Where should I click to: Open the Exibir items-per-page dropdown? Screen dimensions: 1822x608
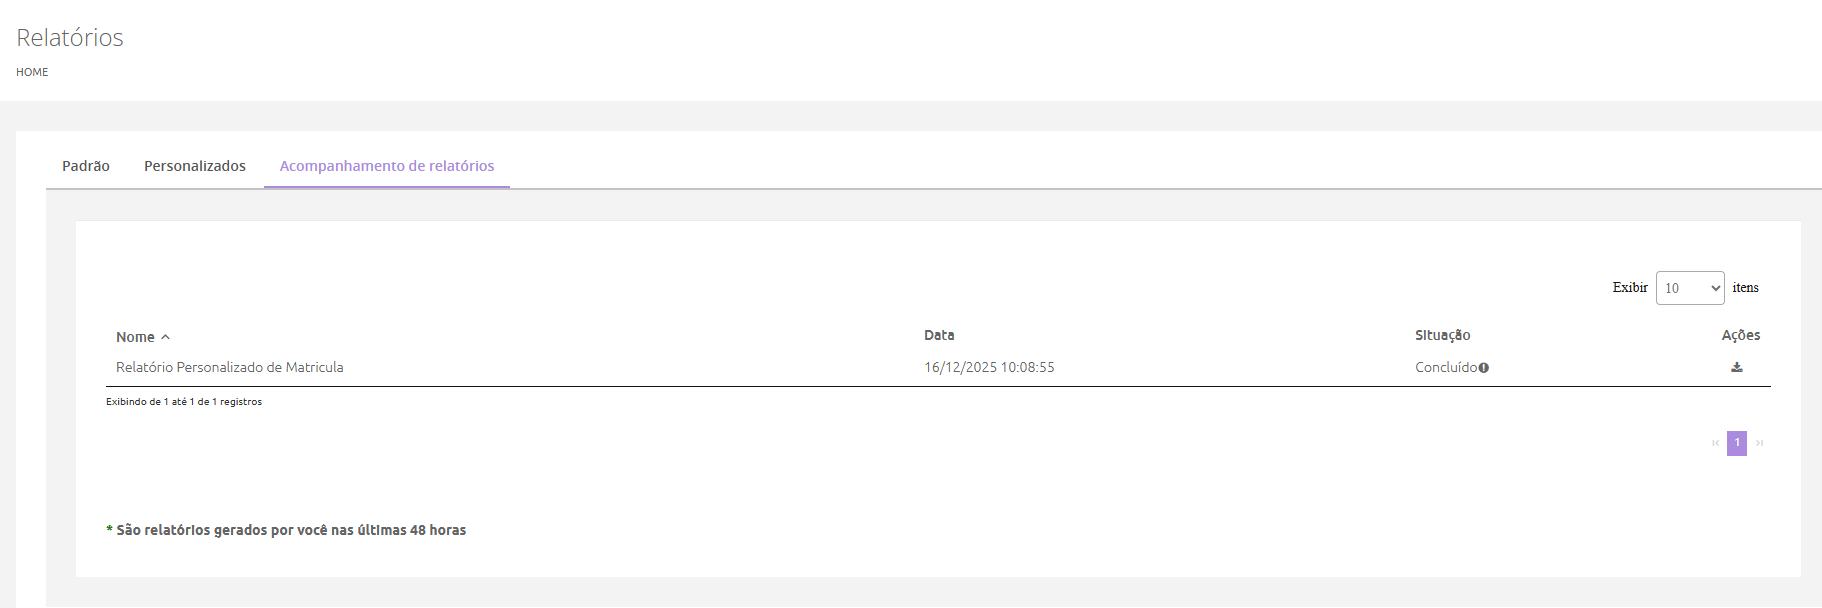coord(1690,288)
